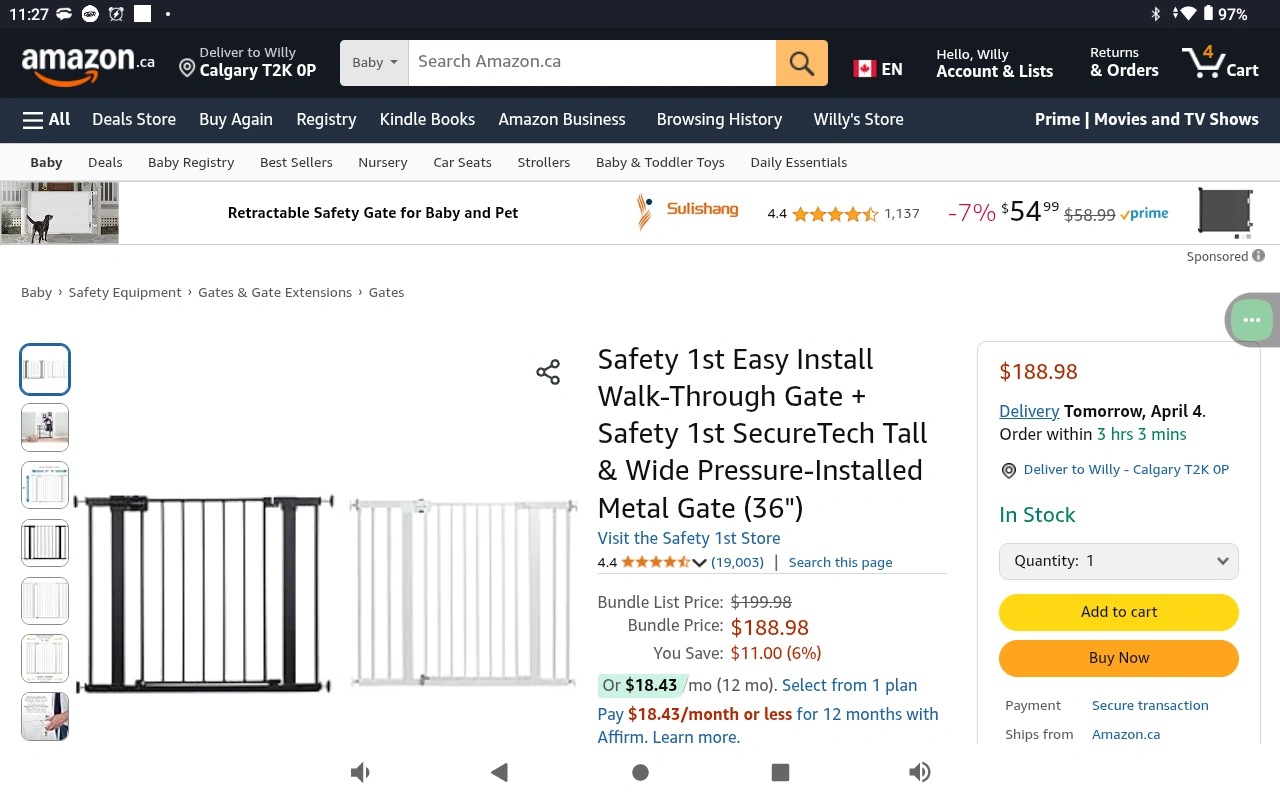Screen dimensions: 1280x800
Task: Click the share icon beside product image
Action: coord(548,373)
